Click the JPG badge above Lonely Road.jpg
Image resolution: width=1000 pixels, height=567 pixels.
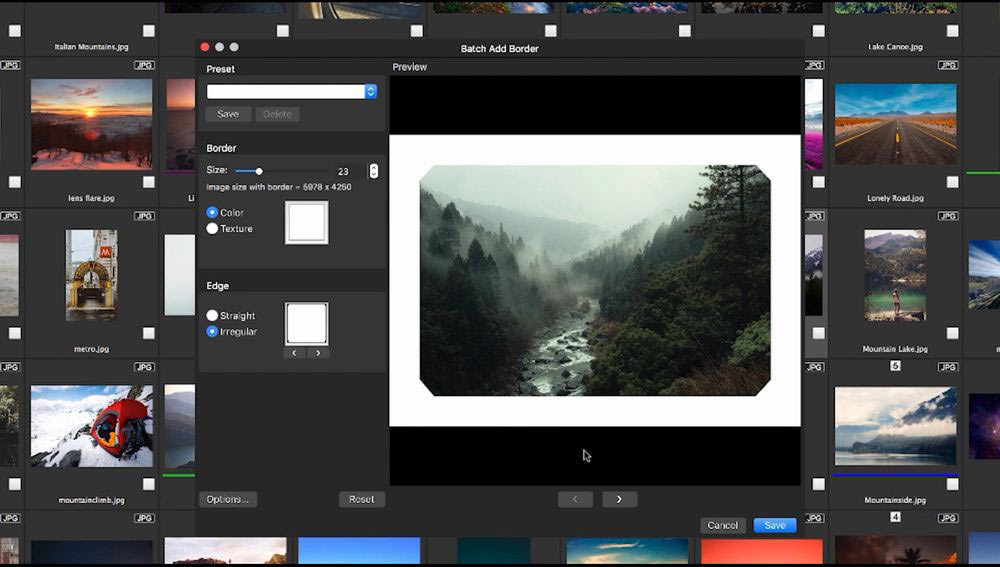click(x=948, y=65)
